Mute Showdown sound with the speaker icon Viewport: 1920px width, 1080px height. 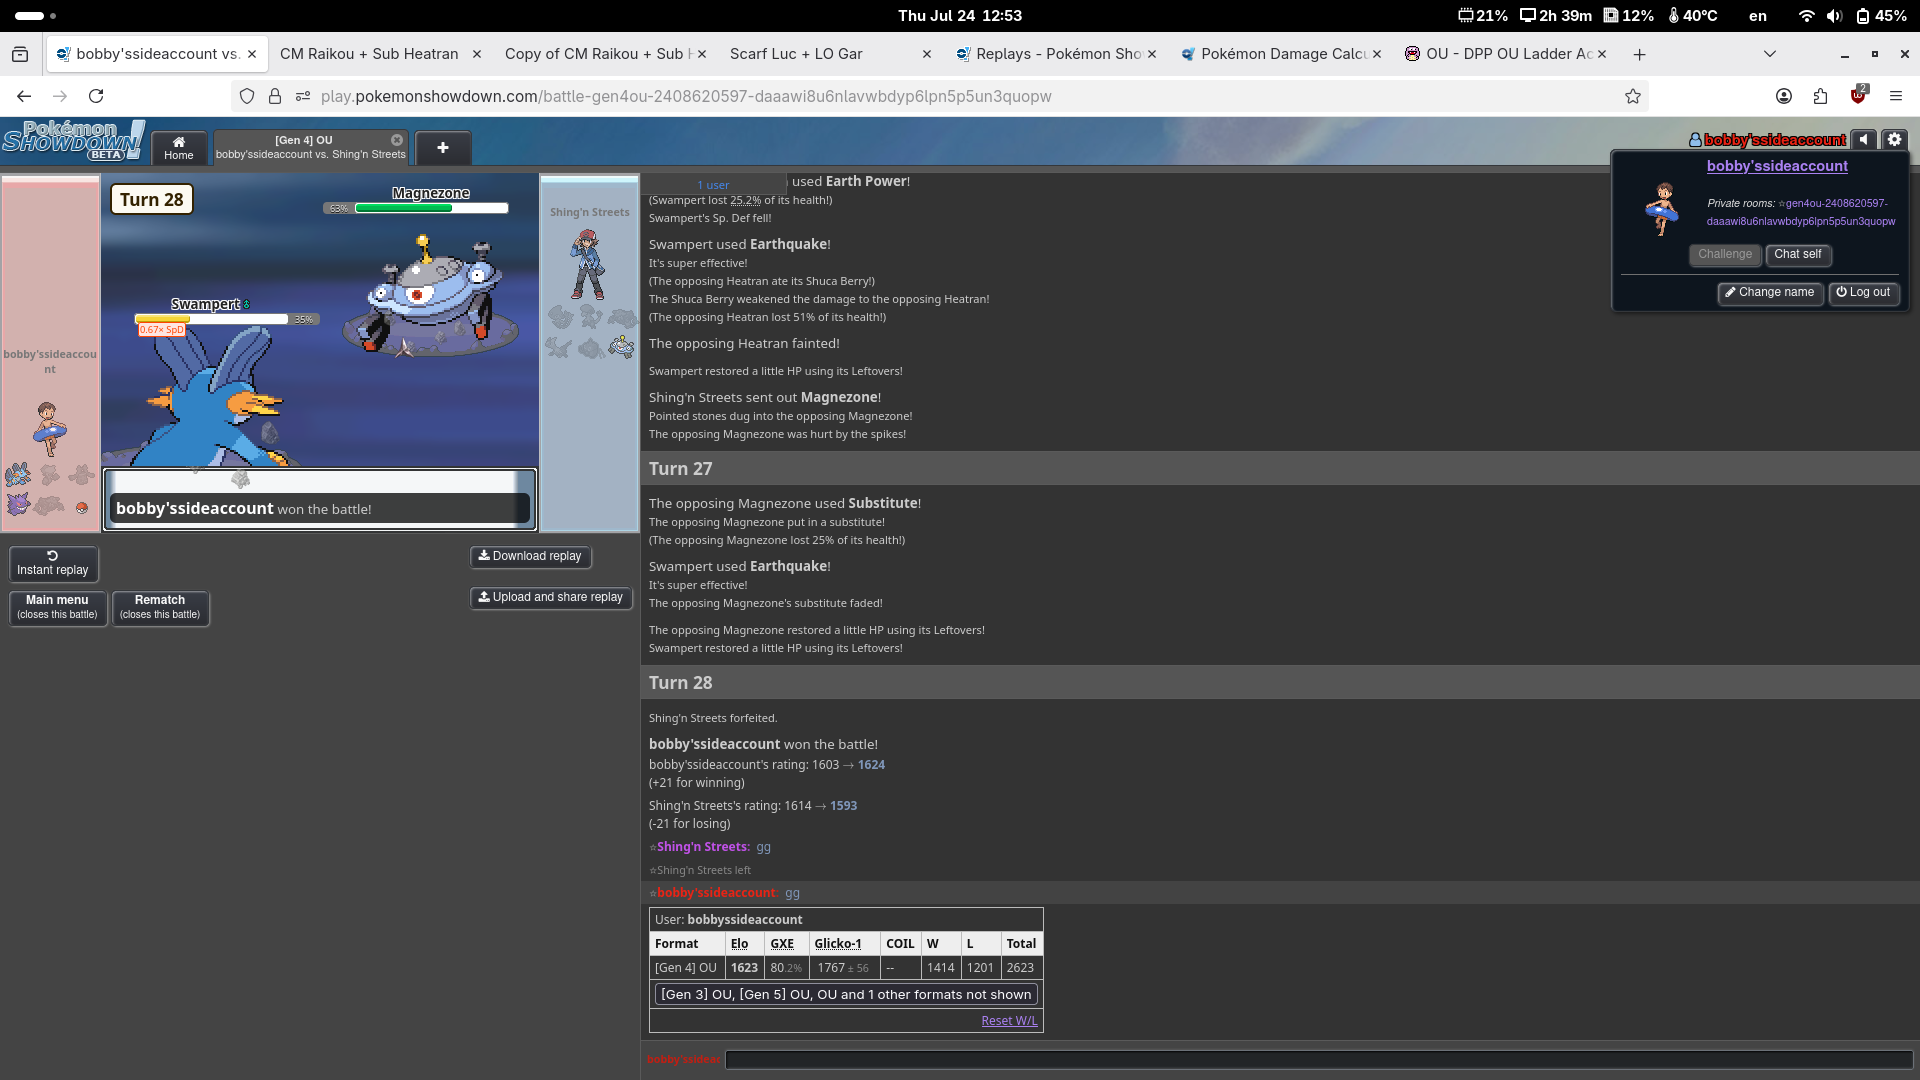[1864, 140]
